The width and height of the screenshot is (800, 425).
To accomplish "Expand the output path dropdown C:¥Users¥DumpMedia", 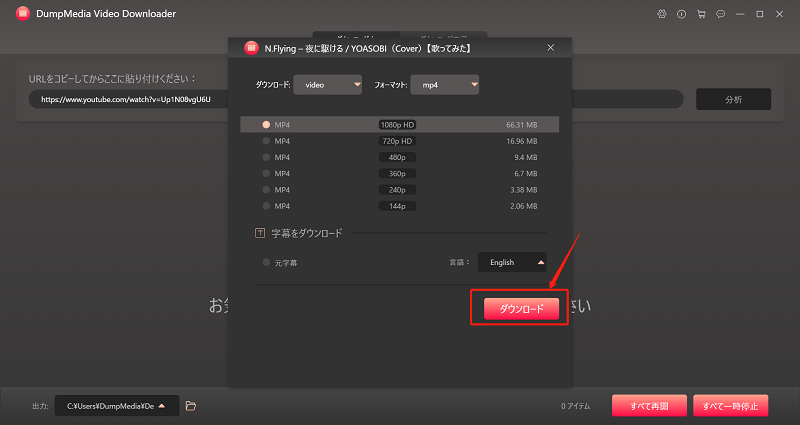I will pos(117,406).
